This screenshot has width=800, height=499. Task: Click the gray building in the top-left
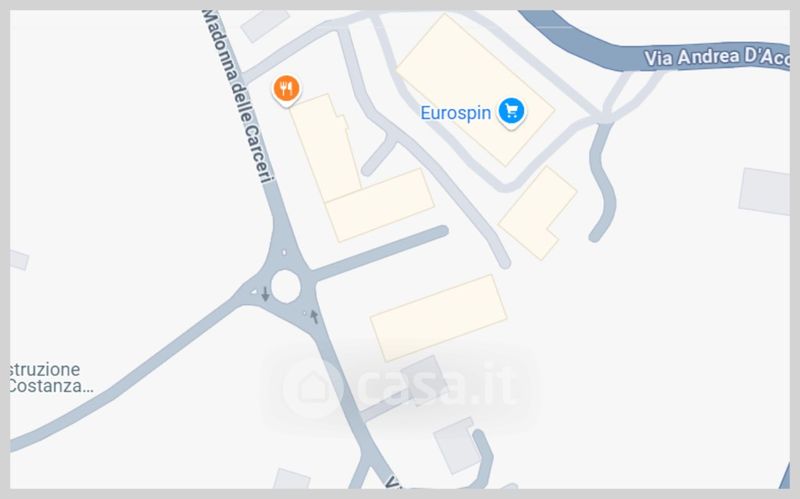265,25
